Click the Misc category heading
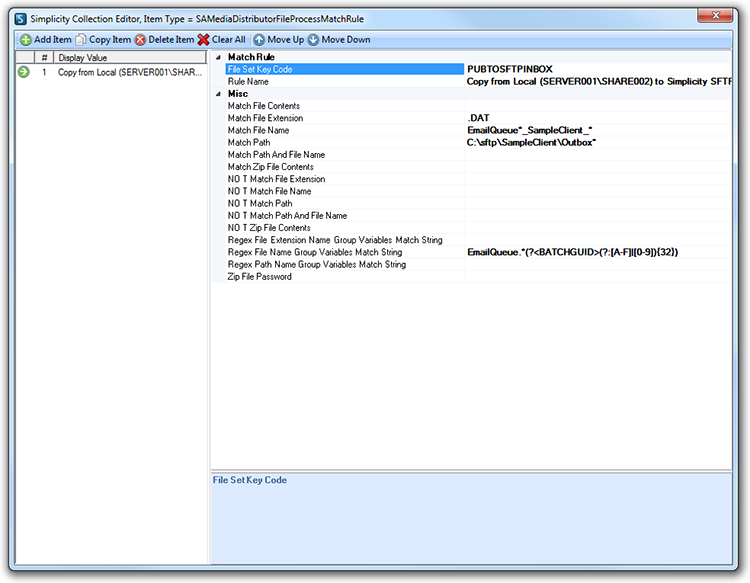The image size is (750, 583). (238, 94)
